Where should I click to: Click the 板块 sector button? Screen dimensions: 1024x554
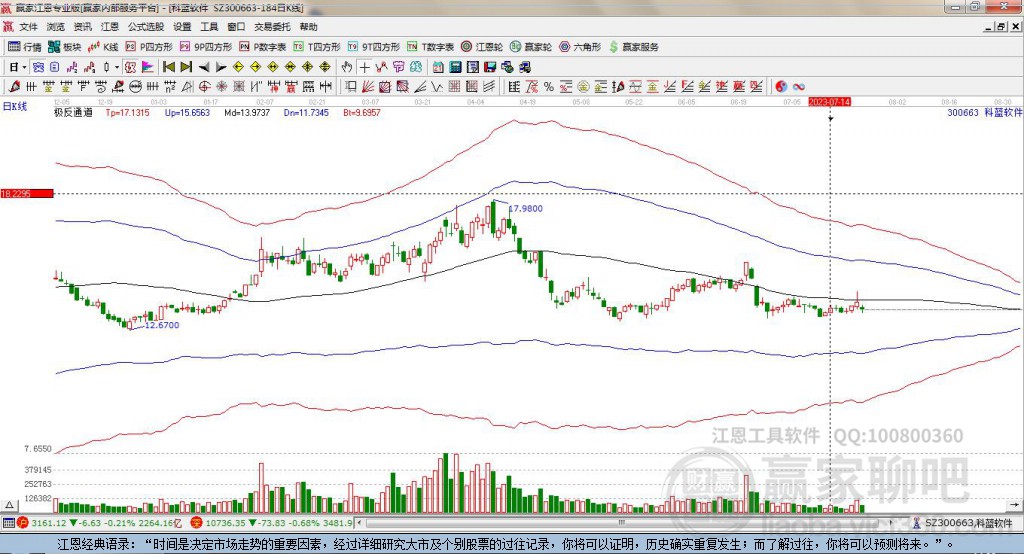pos(64,47)
